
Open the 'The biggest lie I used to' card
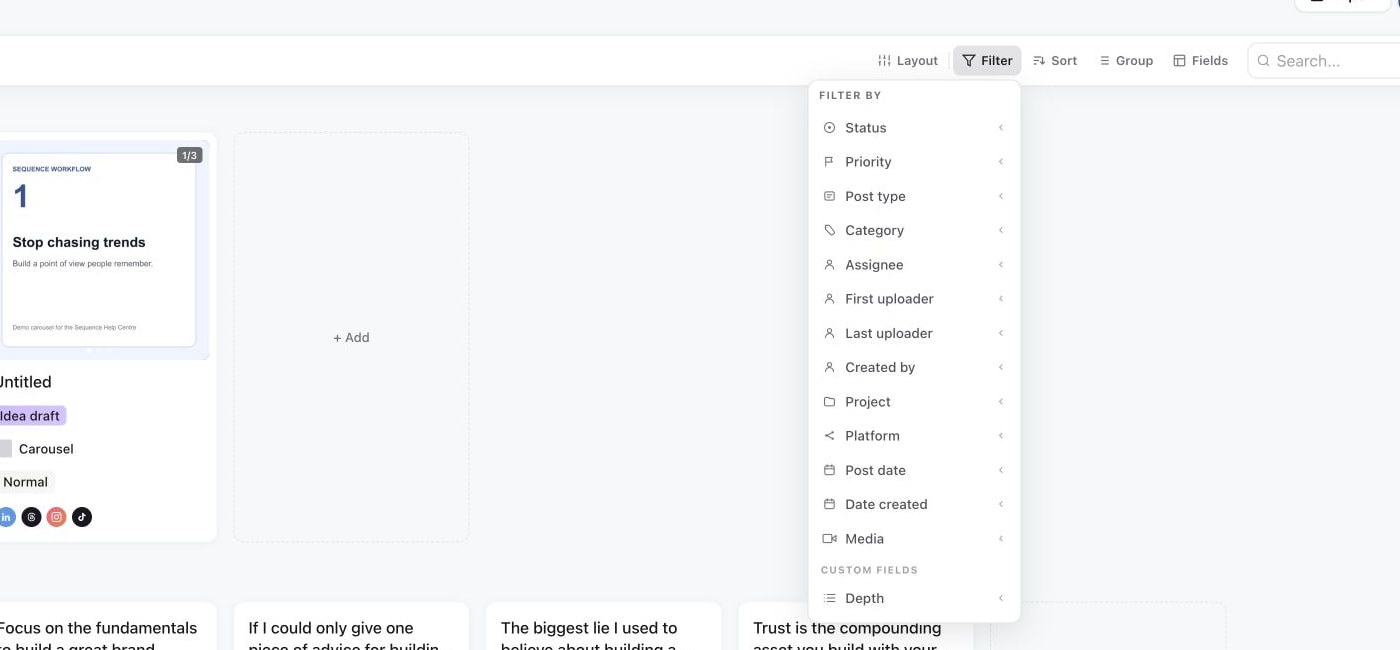(x=603, y=626)
